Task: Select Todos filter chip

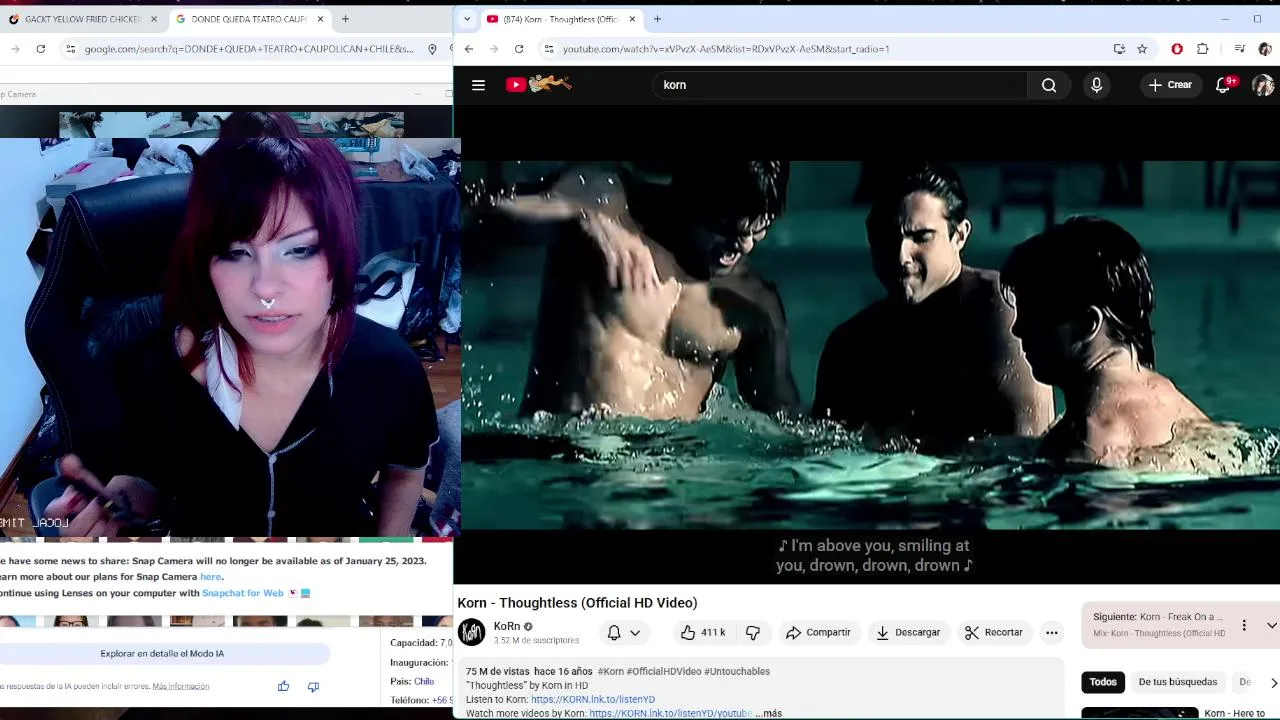Action: click(1103, 682)
